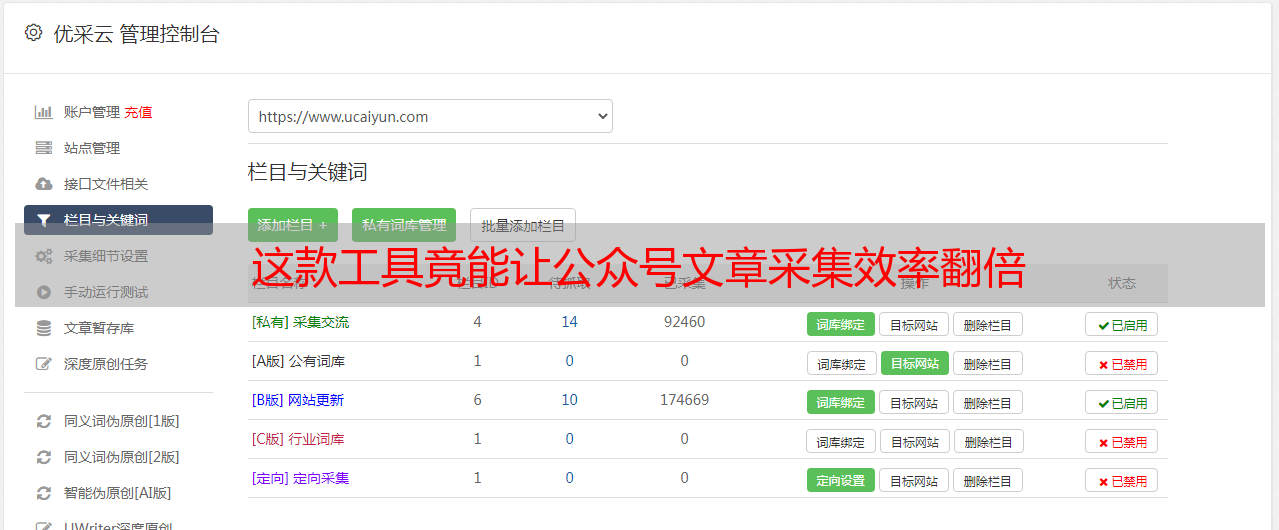Click the 批量添加栏目 button

pos(523,225)
